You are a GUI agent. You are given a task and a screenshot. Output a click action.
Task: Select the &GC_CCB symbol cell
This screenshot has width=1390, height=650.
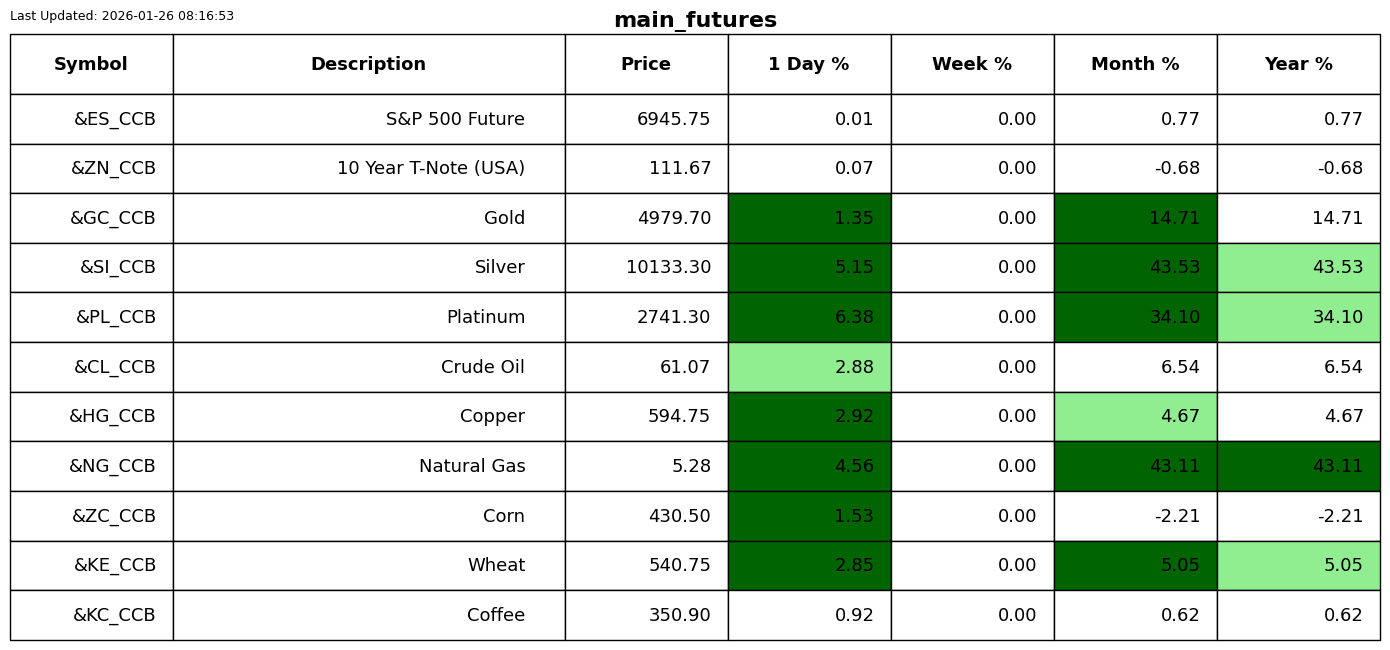112,219
